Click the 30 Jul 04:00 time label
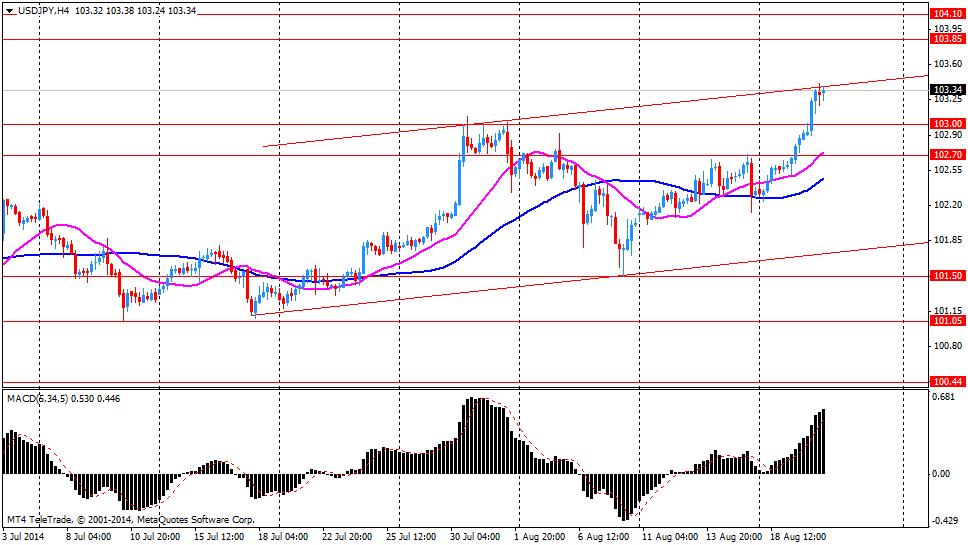968x545 pixels. coord(476,537)
